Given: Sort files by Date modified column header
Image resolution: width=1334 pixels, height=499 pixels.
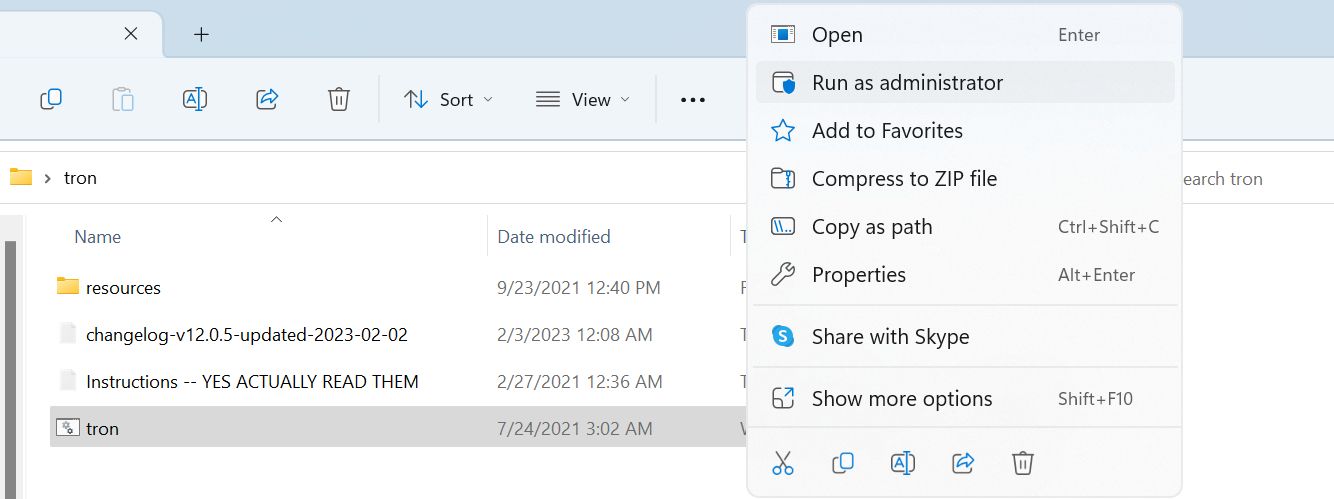Looking at the screenshot, I should point(553,236).
